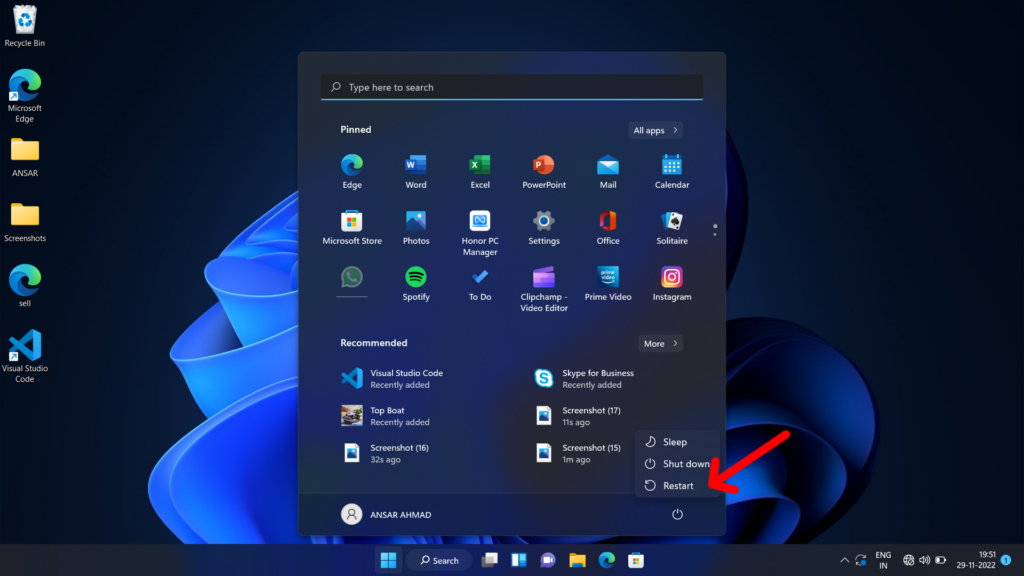1024x576 pixels.
Task: Click the Start menu search field
Action: [x=511, y=87]
